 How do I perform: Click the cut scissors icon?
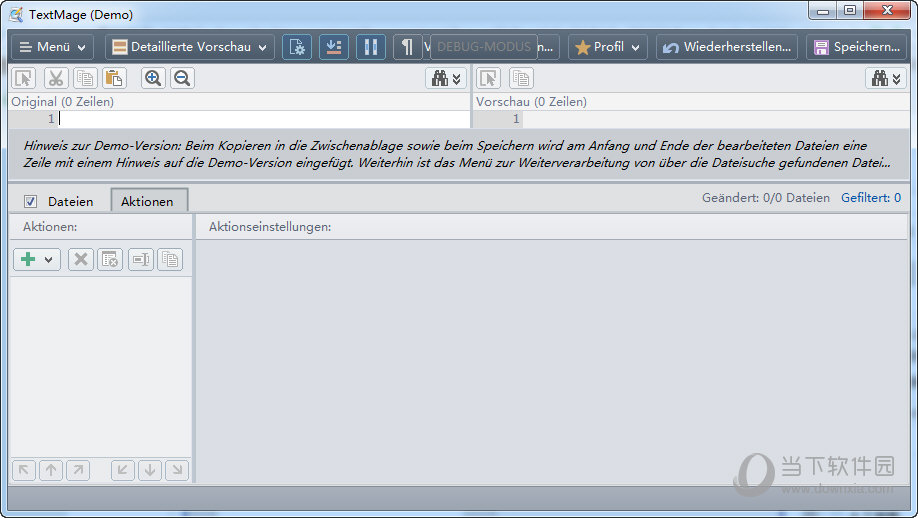56,78
